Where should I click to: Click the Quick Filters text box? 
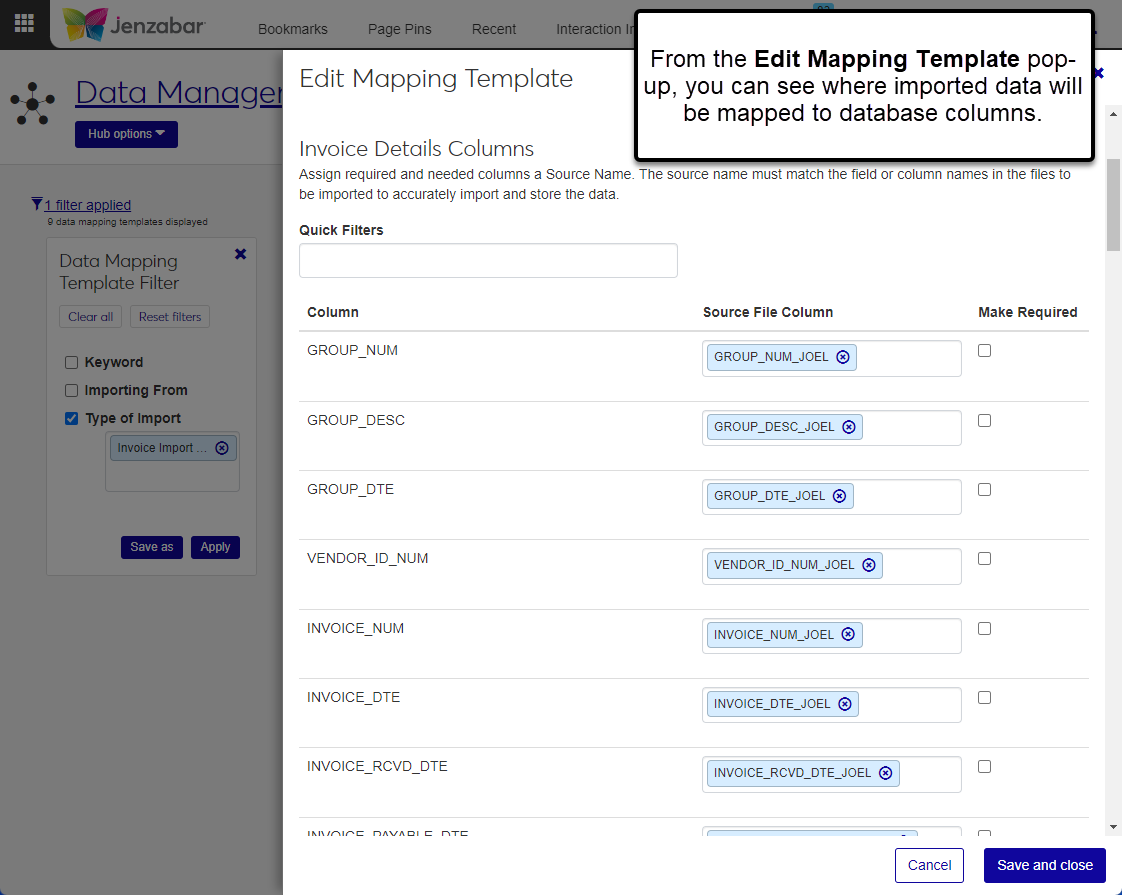[488, 261]
